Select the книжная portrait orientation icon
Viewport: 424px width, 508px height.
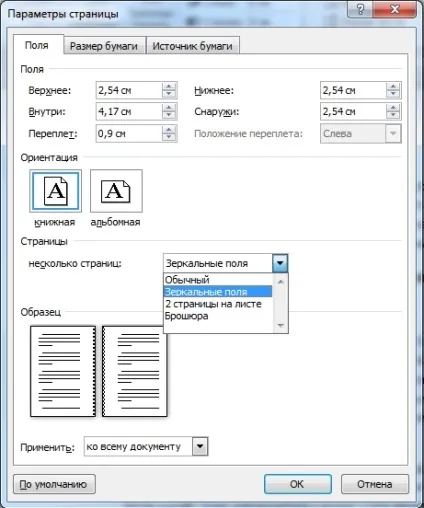pos(55,191)
